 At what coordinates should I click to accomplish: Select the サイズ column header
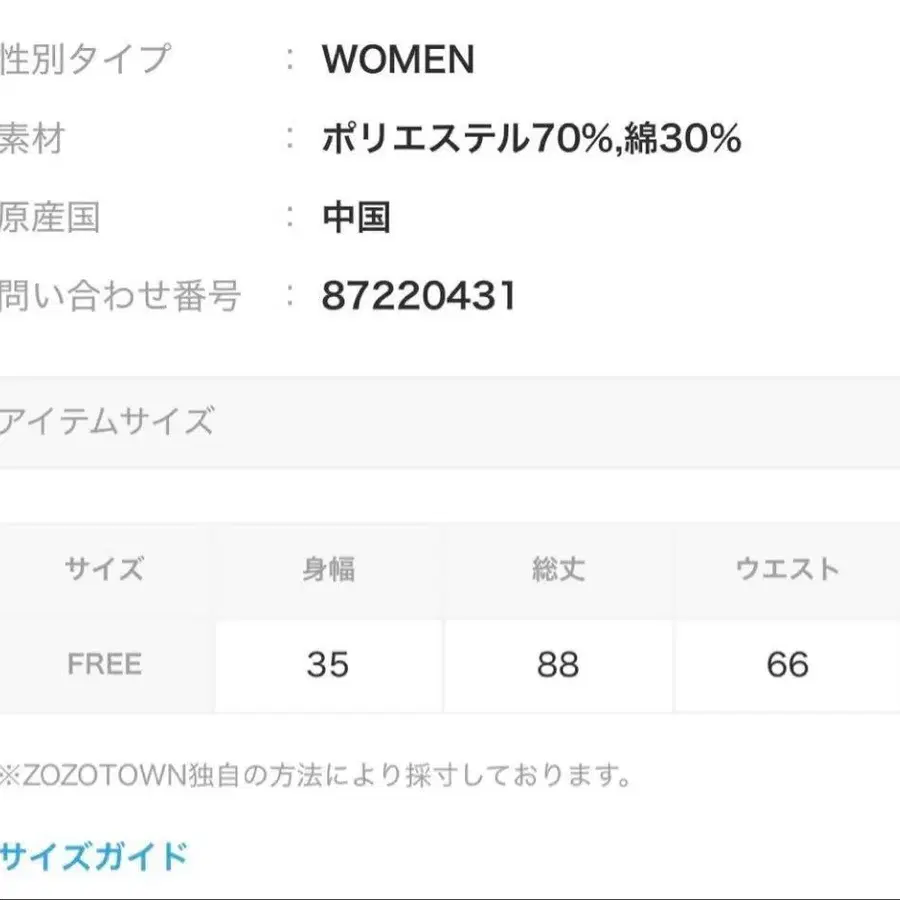(x=103, y=568)
